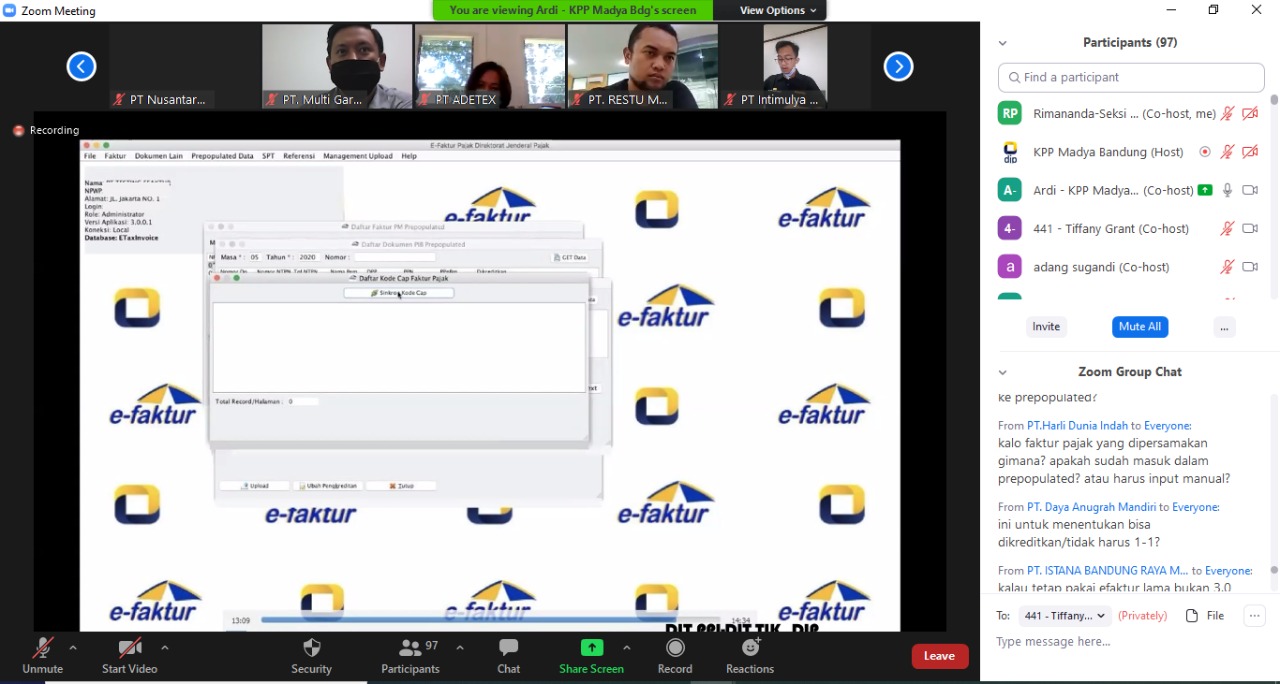The width and height of the screenshot is (1280, 684).
Task: Click the File attachment icon in chat
Action: [1192, 615]
